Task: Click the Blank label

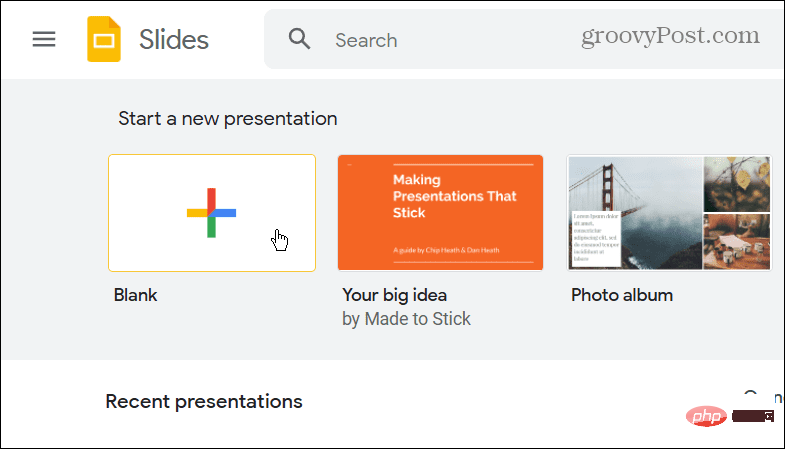Action: pyautogui.click(x=136, y=295)
